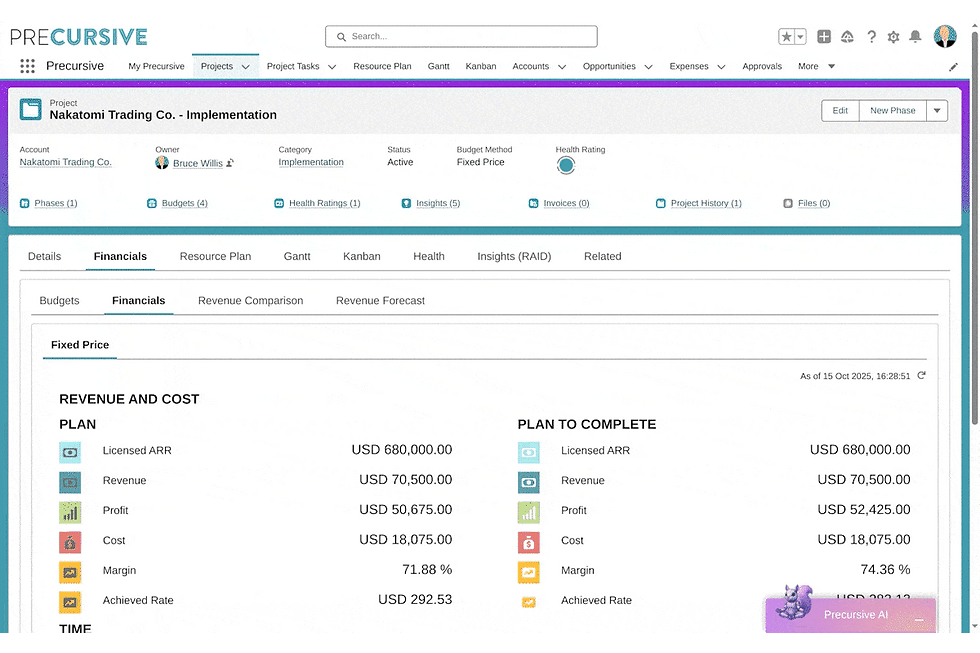The image size is (980, 653).
Task: View notifications bell icon
Action: click(x=915, y=37)
